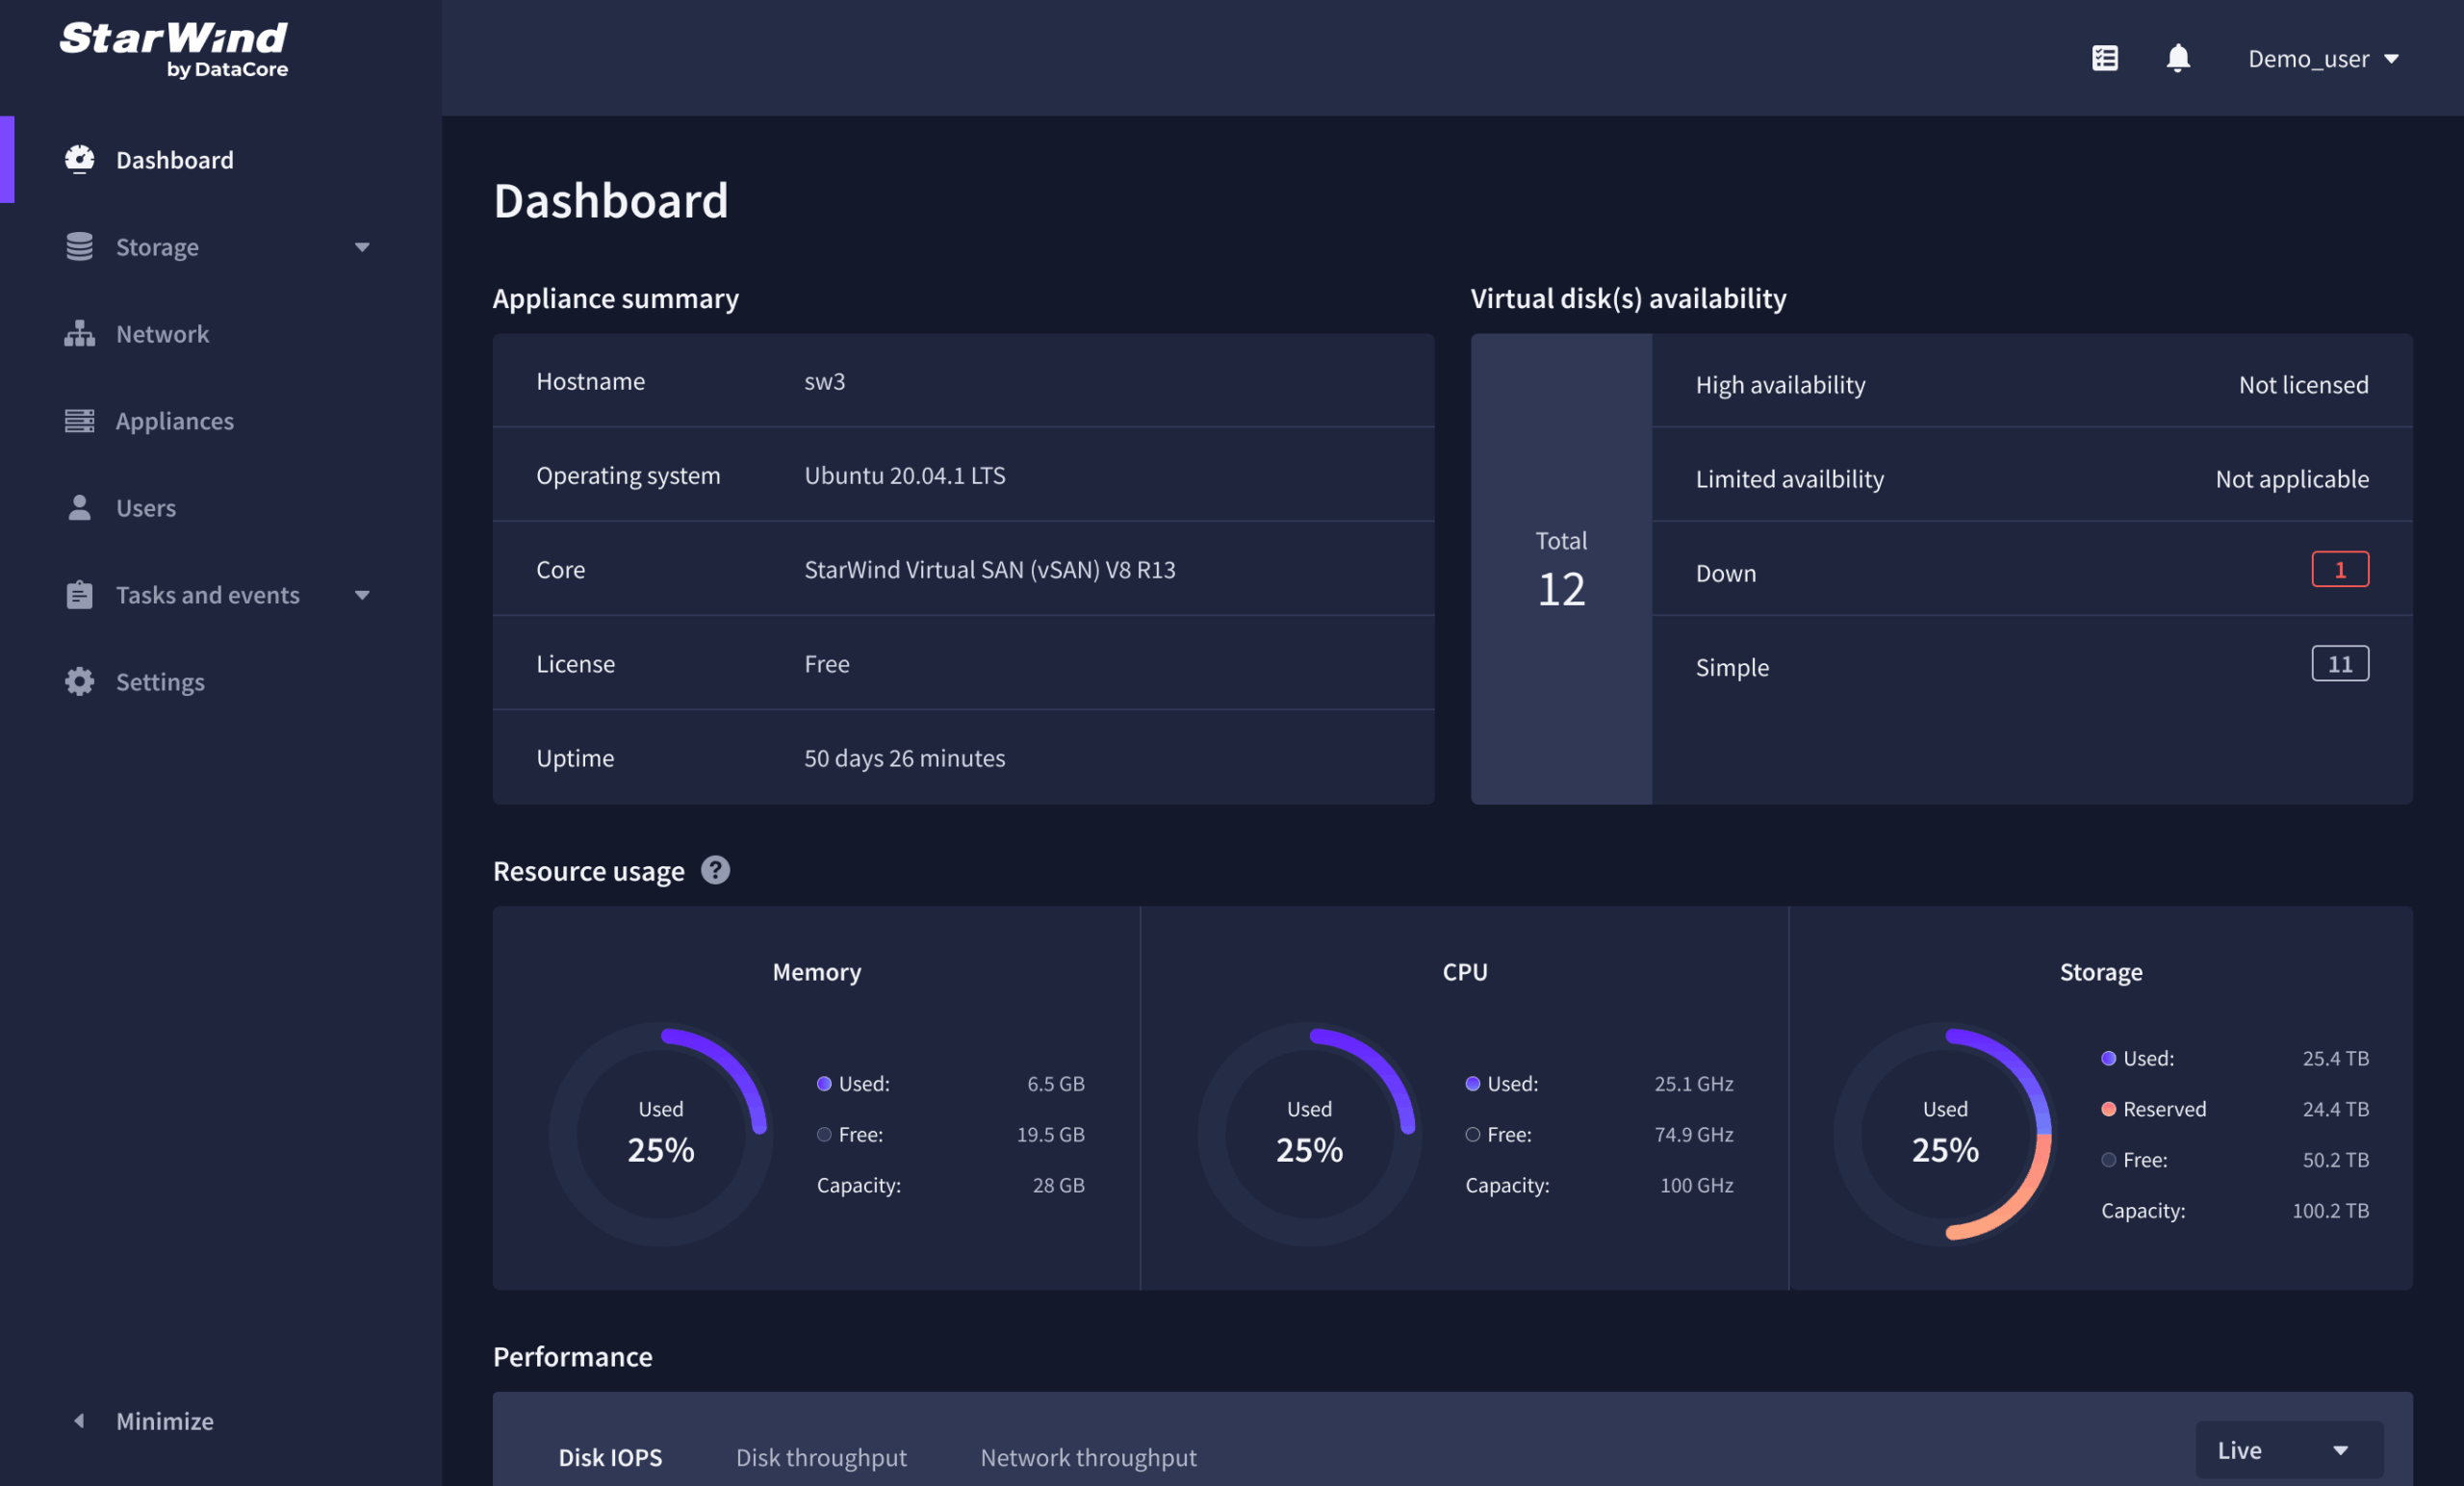Image resolution: width=2464 pixels, height=1486 pixels.
Task: Click the Tasks and events clipboard icon
Action: (x=79, y=595)
